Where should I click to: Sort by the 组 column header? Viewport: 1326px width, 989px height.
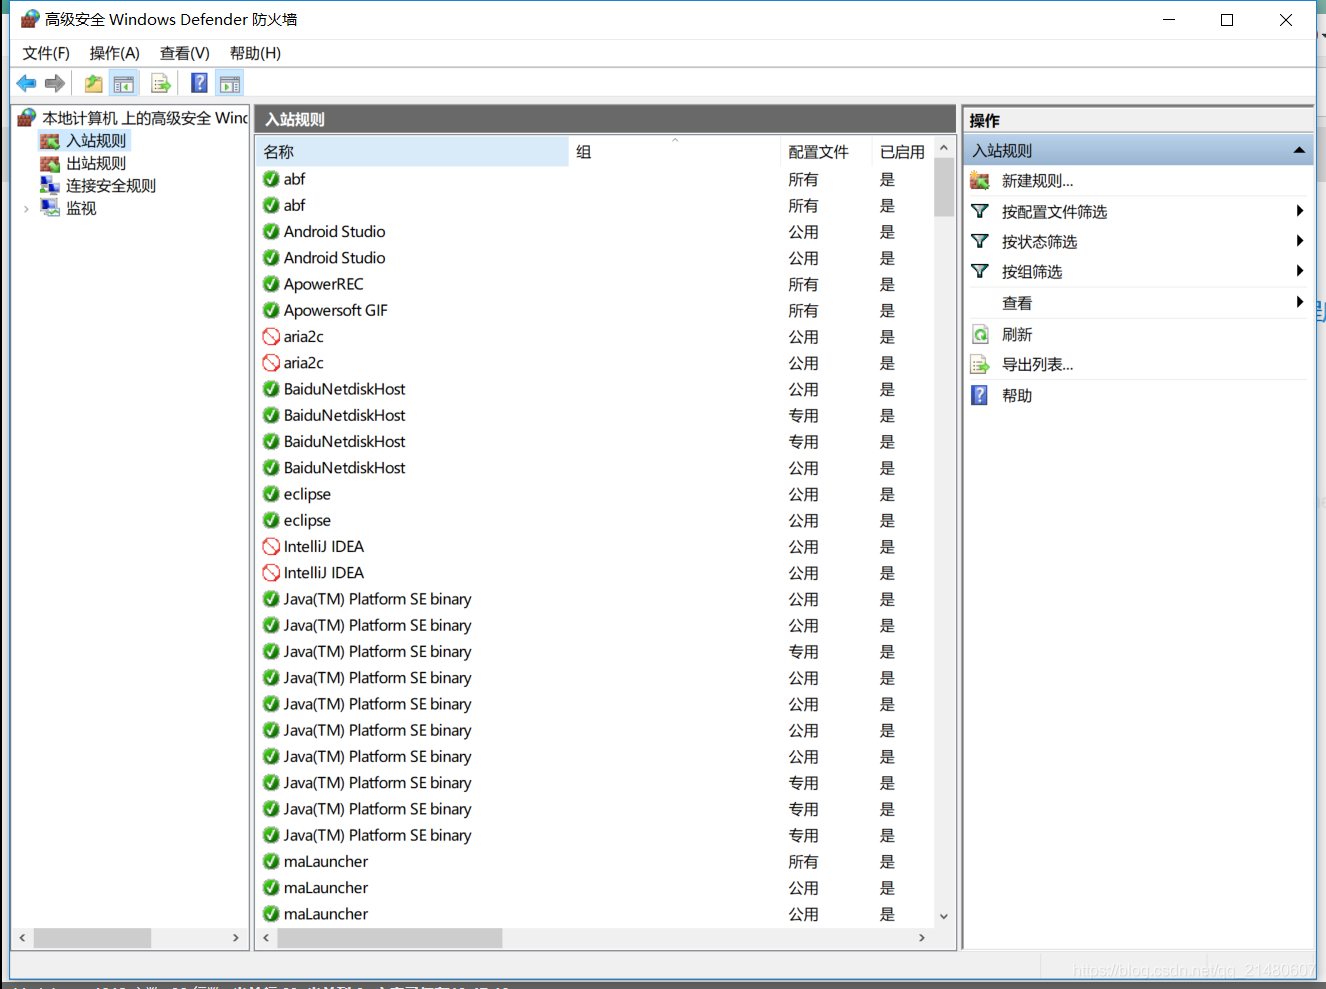tap(674, 152)
